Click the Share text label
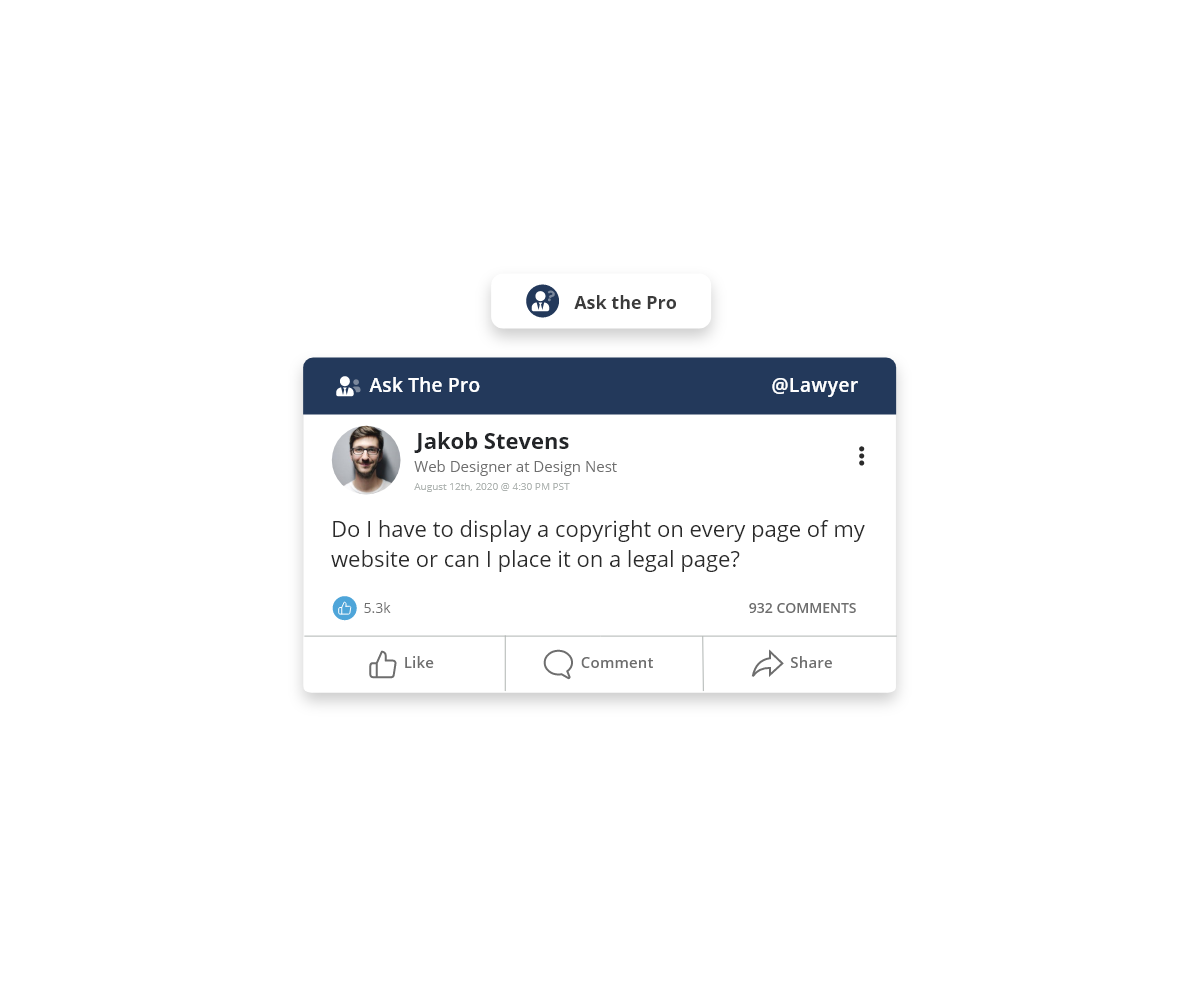This screenshot has width=1200, height=1000. [811, 663]
